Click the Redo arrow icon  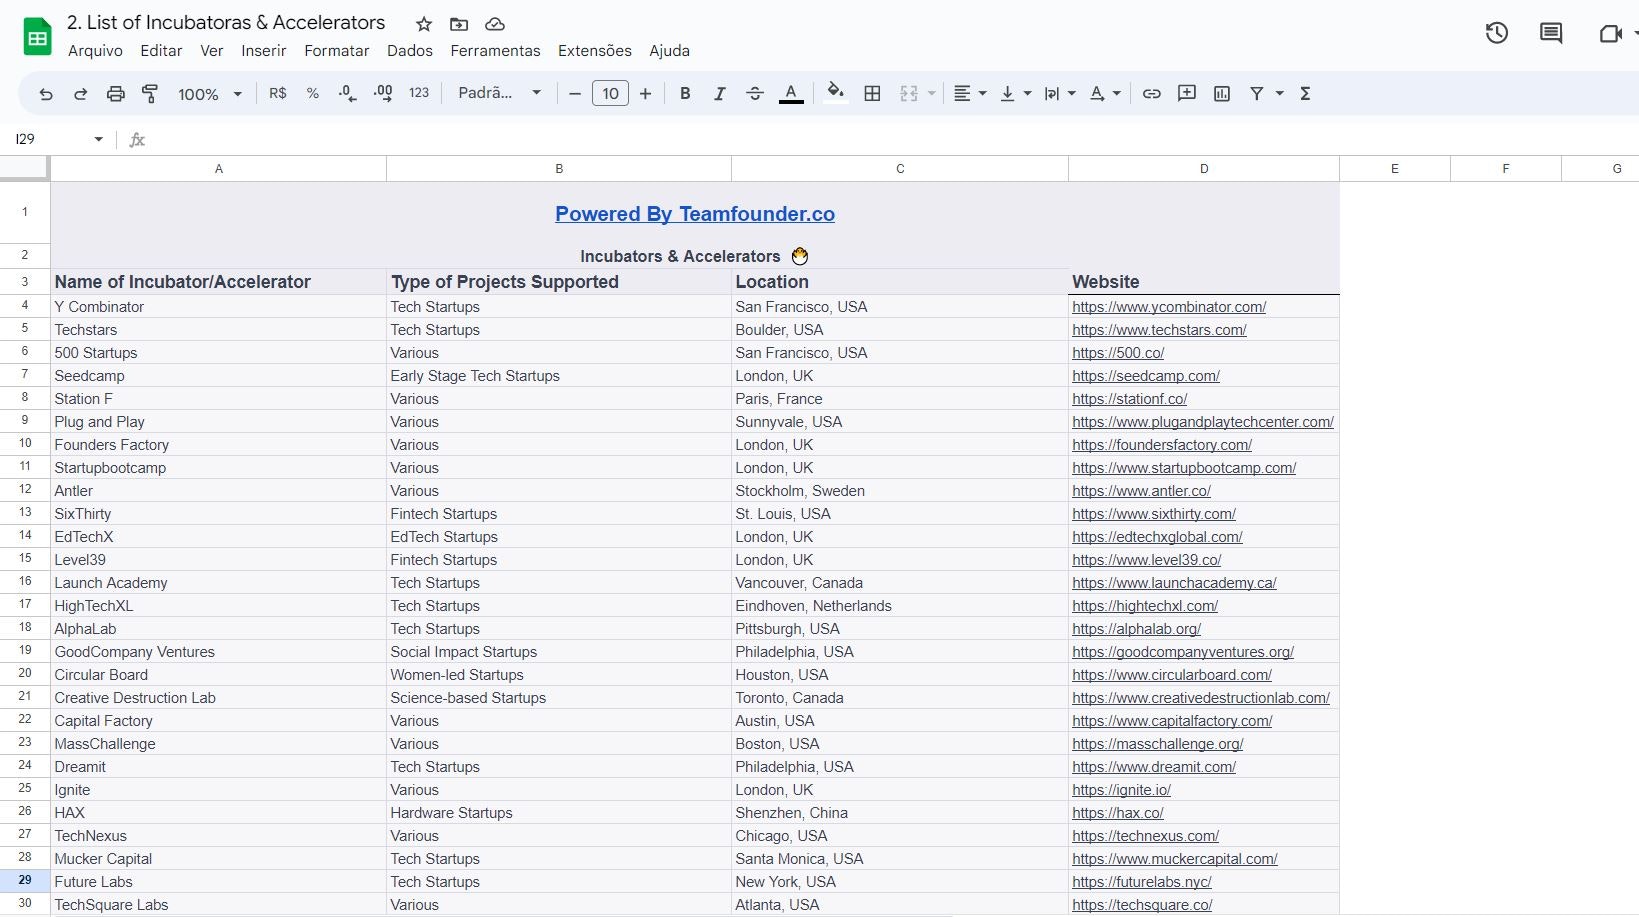[81, 94]
